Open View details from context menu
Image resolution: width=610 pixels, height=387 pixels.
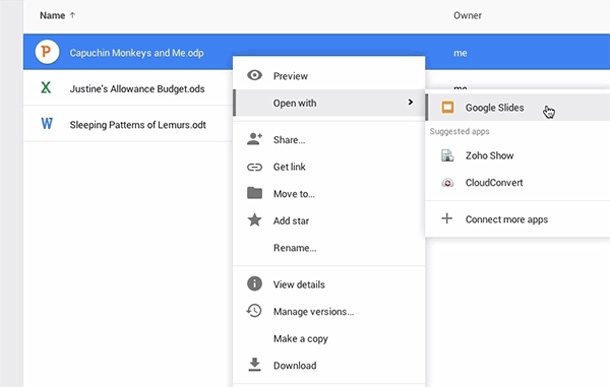[329, 284]
